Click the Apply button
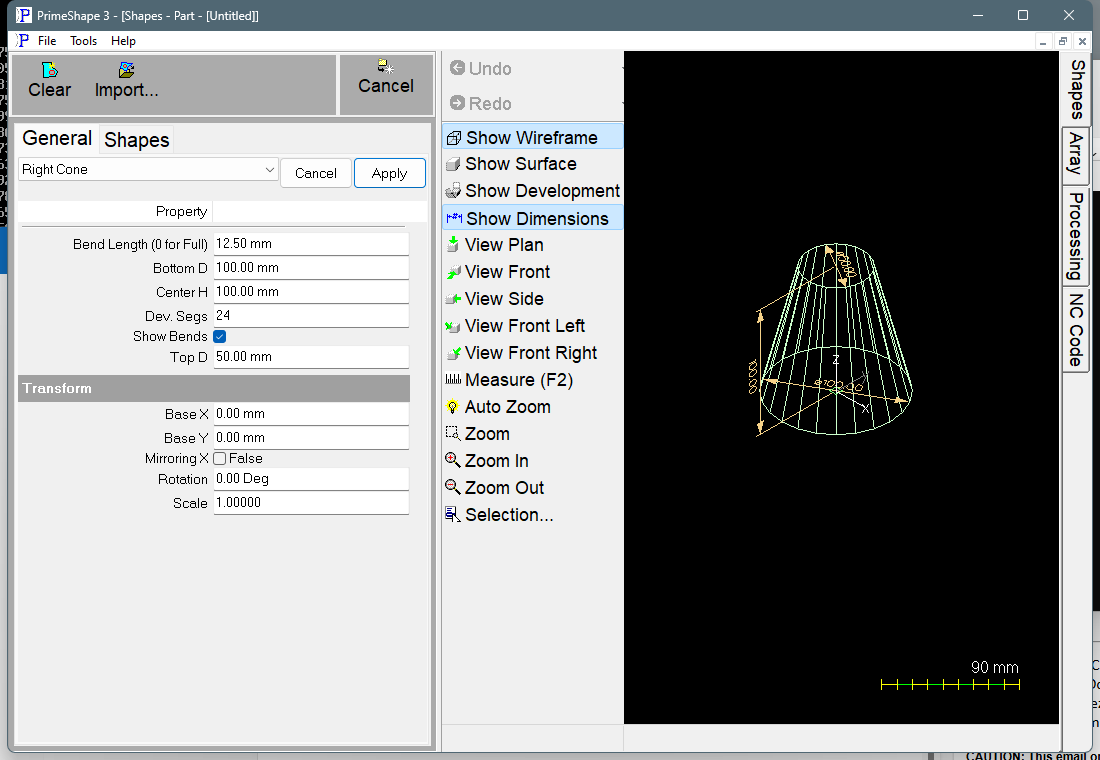Image resolution: width=1100 pixels, height=760 pixels. coord(389,173)
